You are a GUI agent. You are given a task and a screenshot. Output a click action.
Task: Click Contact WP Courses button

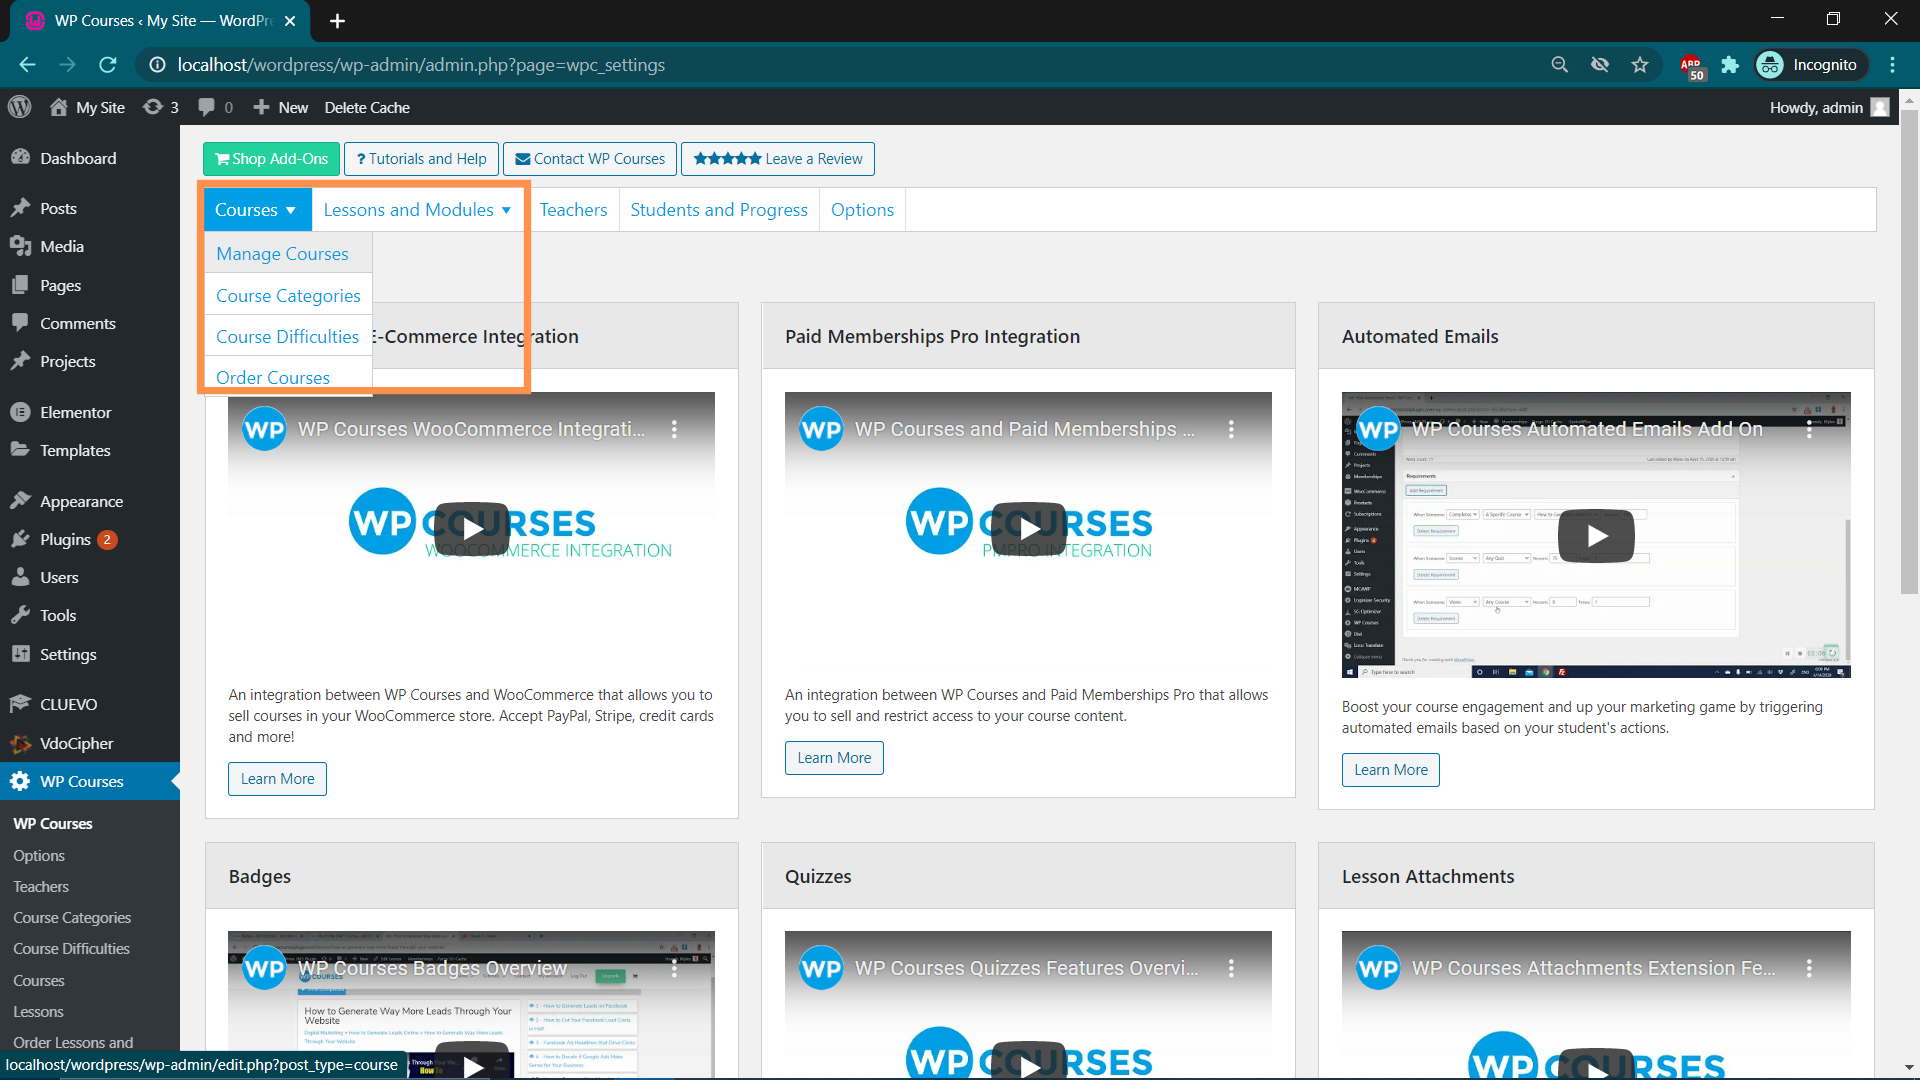coord(590,159)
